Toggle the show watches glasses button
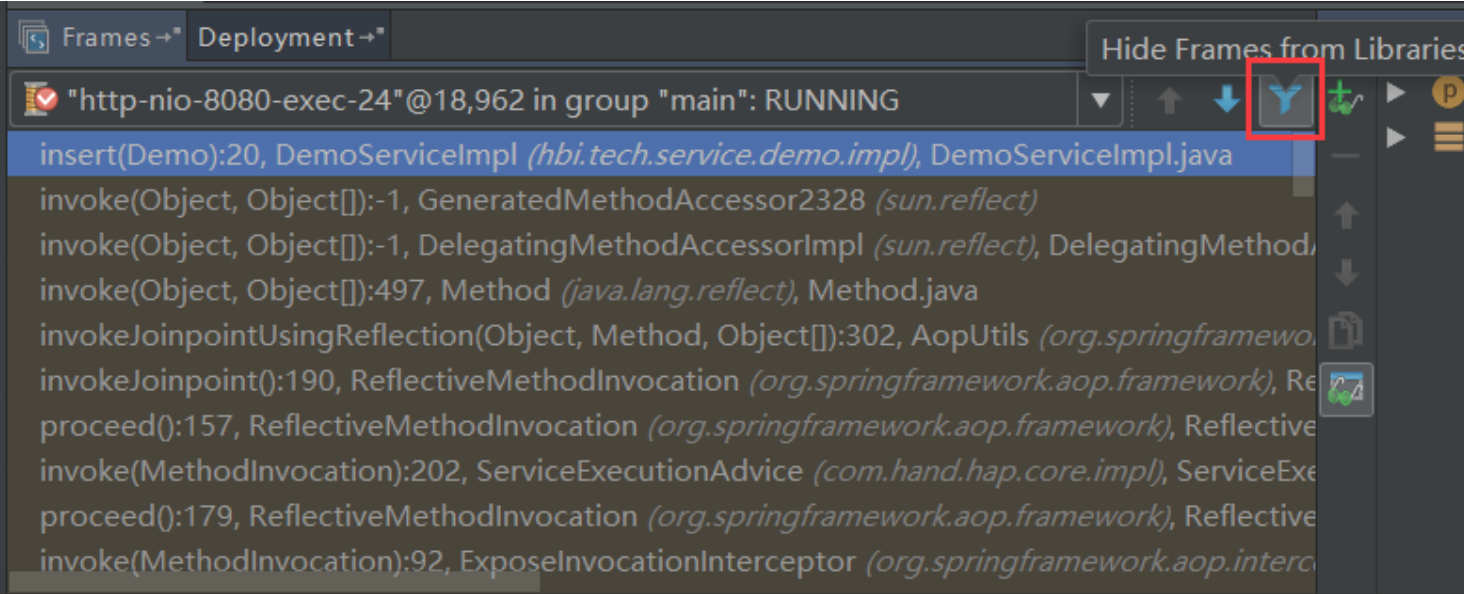1464x594 pixels. pos(1346,389)
